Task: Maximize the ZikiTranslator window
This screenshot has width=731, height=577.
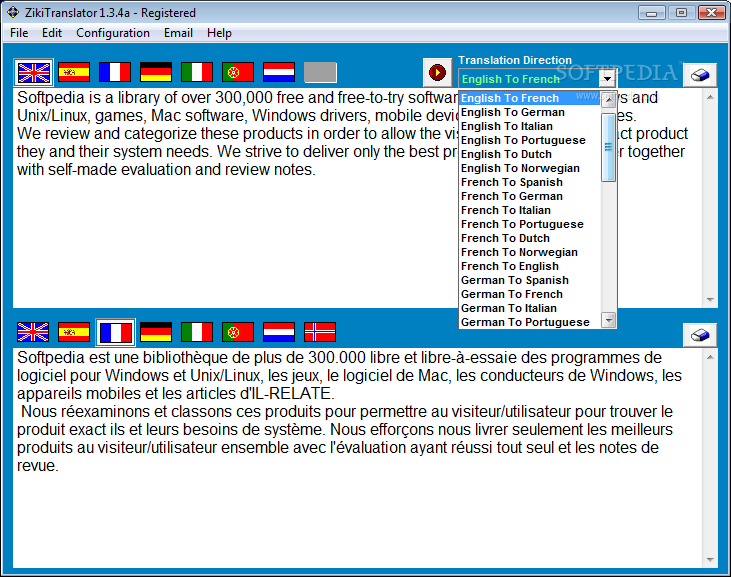Action: click(681, 13)
